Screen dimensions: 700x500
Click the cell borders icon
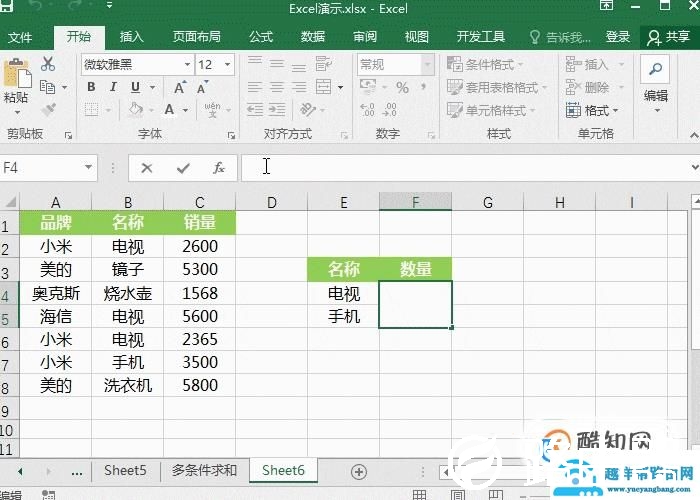pyautogui.click(x=92, y=109)
